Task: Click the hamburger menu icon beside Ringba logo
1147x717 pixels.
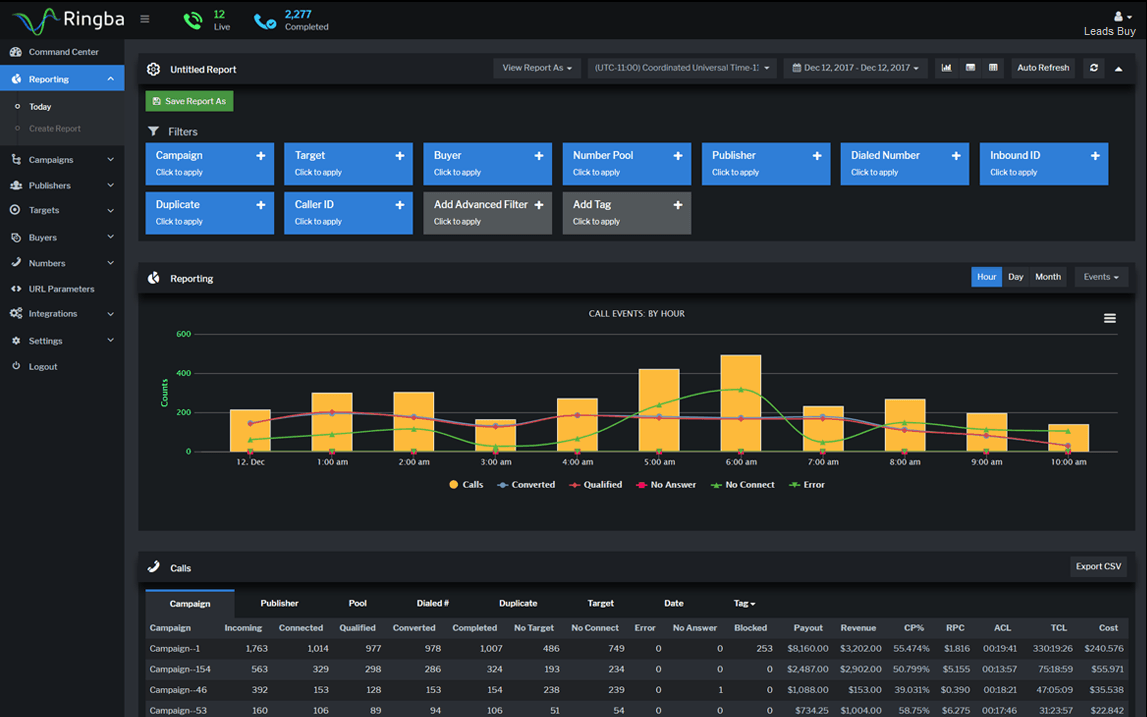Action: coord(145,19)
